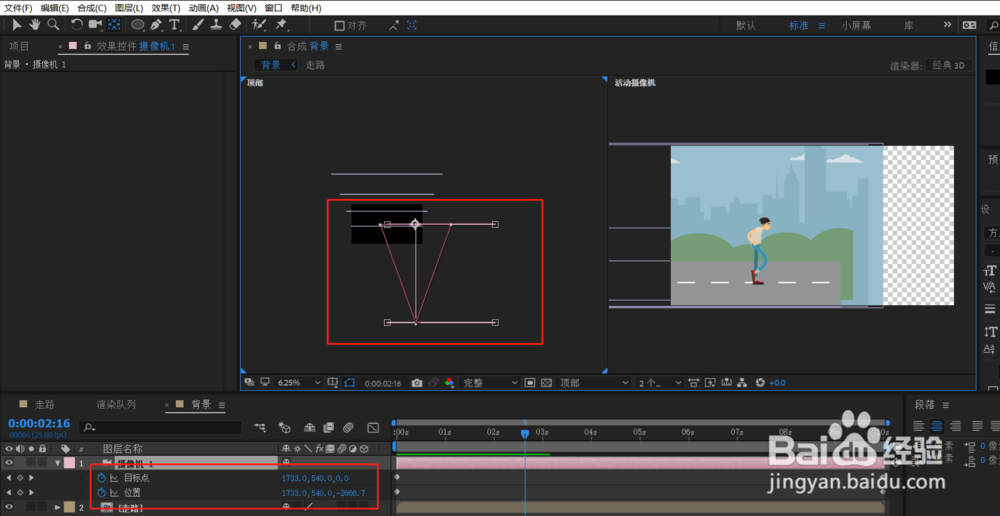The width and height of the screenshot is (1000, 516).
Task: Switch to the 渲染队列 tab
Action: coord(116,404)
